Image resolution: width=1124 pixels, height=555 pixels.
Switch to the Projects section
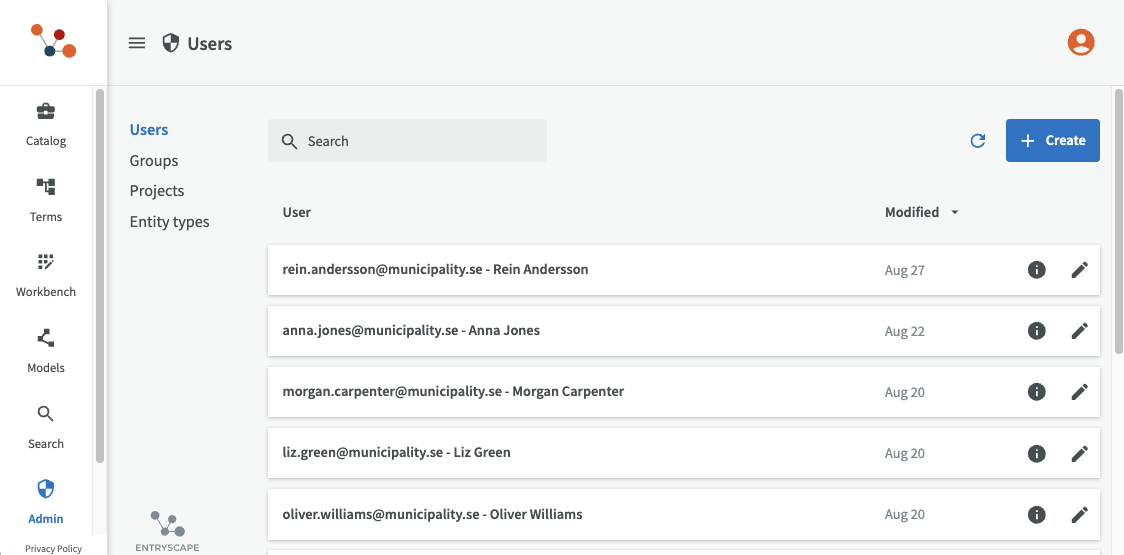click(x=157, y=191)
